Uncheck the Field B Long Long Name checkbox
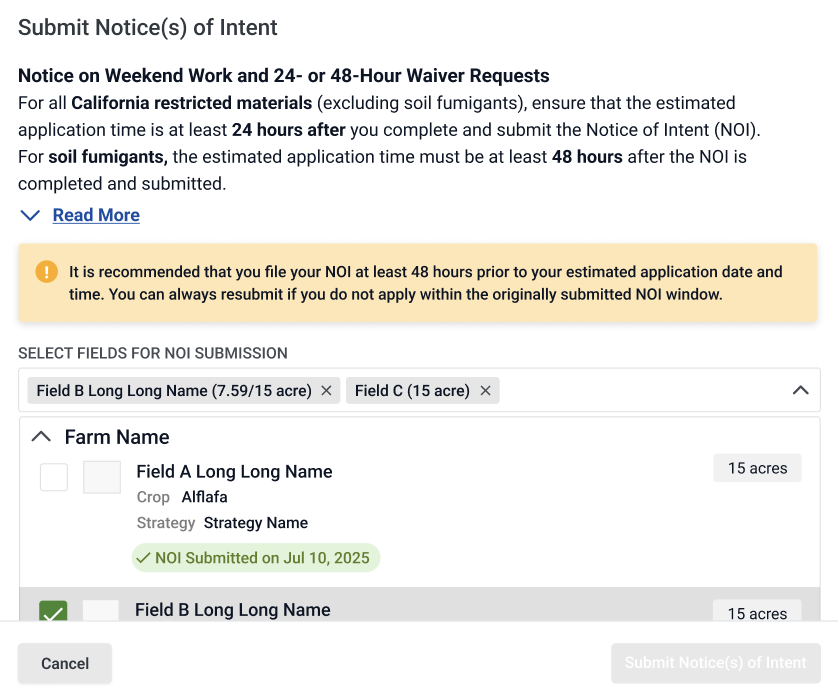 53,610
